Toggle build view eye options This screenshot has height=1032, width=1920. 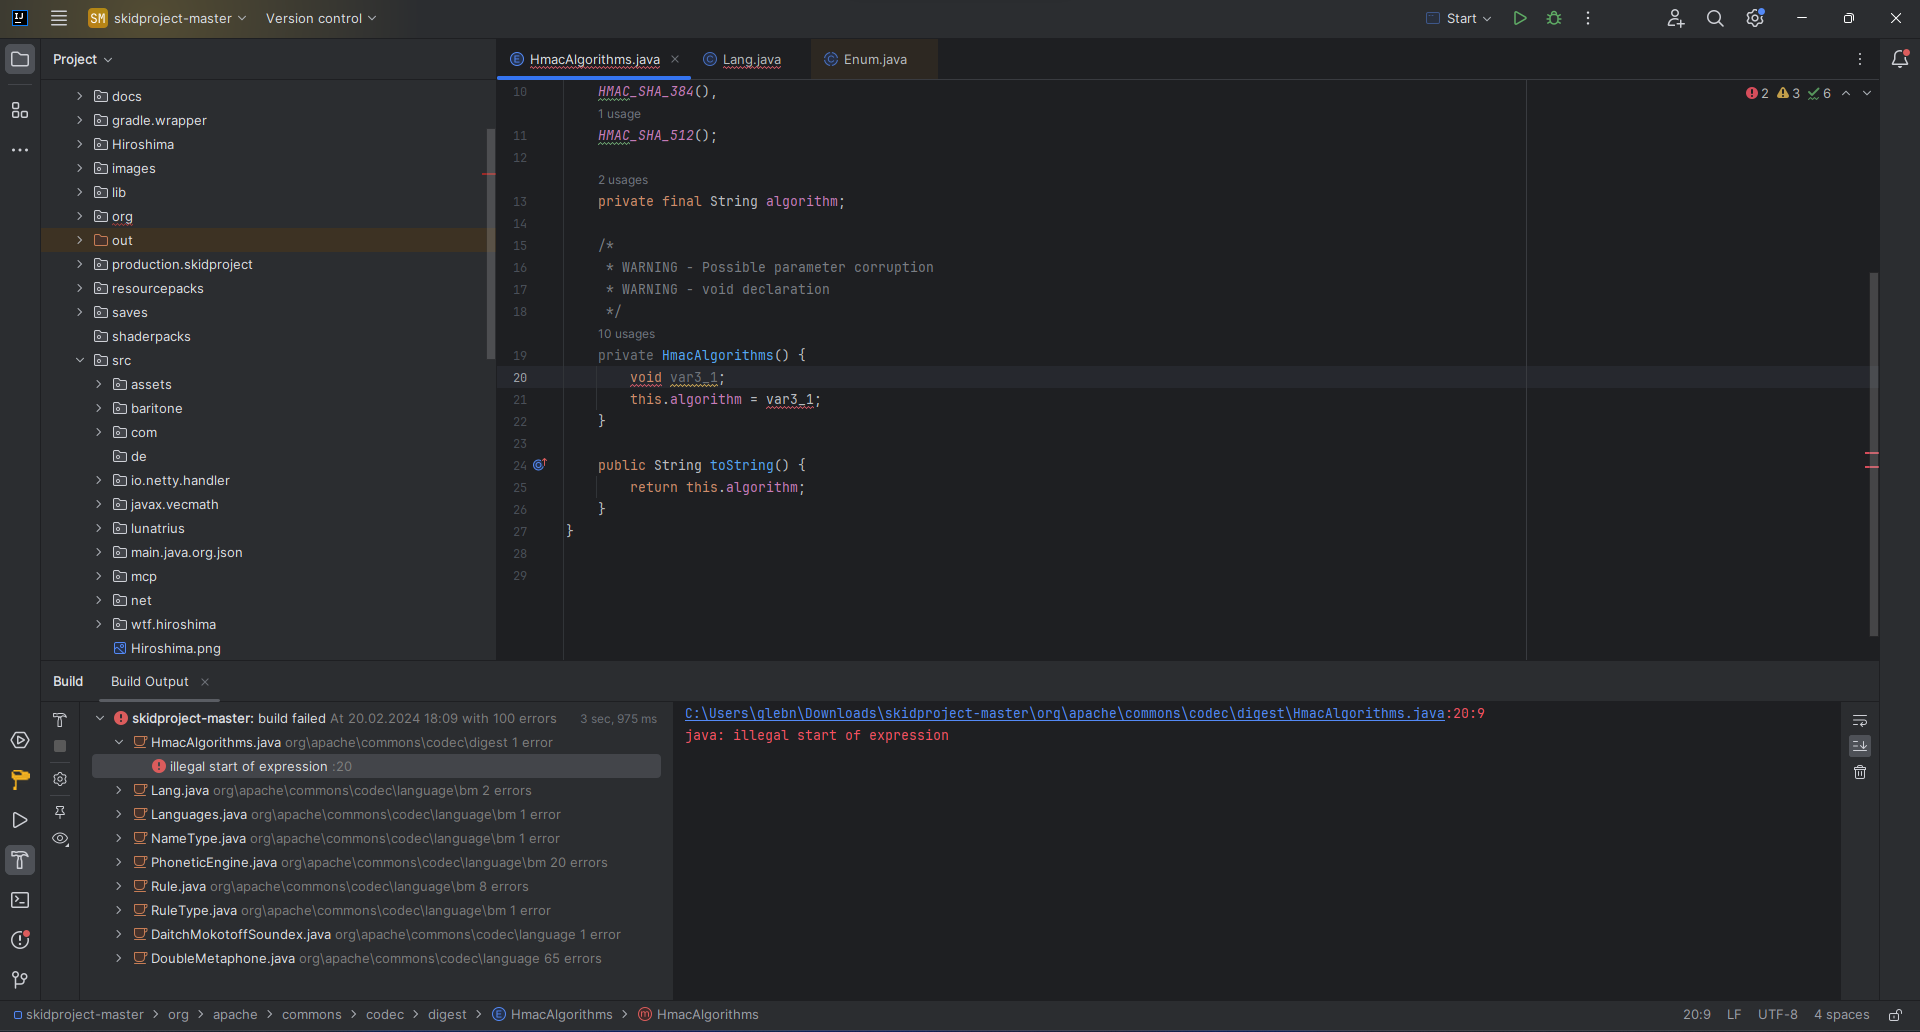click(60, 840)
